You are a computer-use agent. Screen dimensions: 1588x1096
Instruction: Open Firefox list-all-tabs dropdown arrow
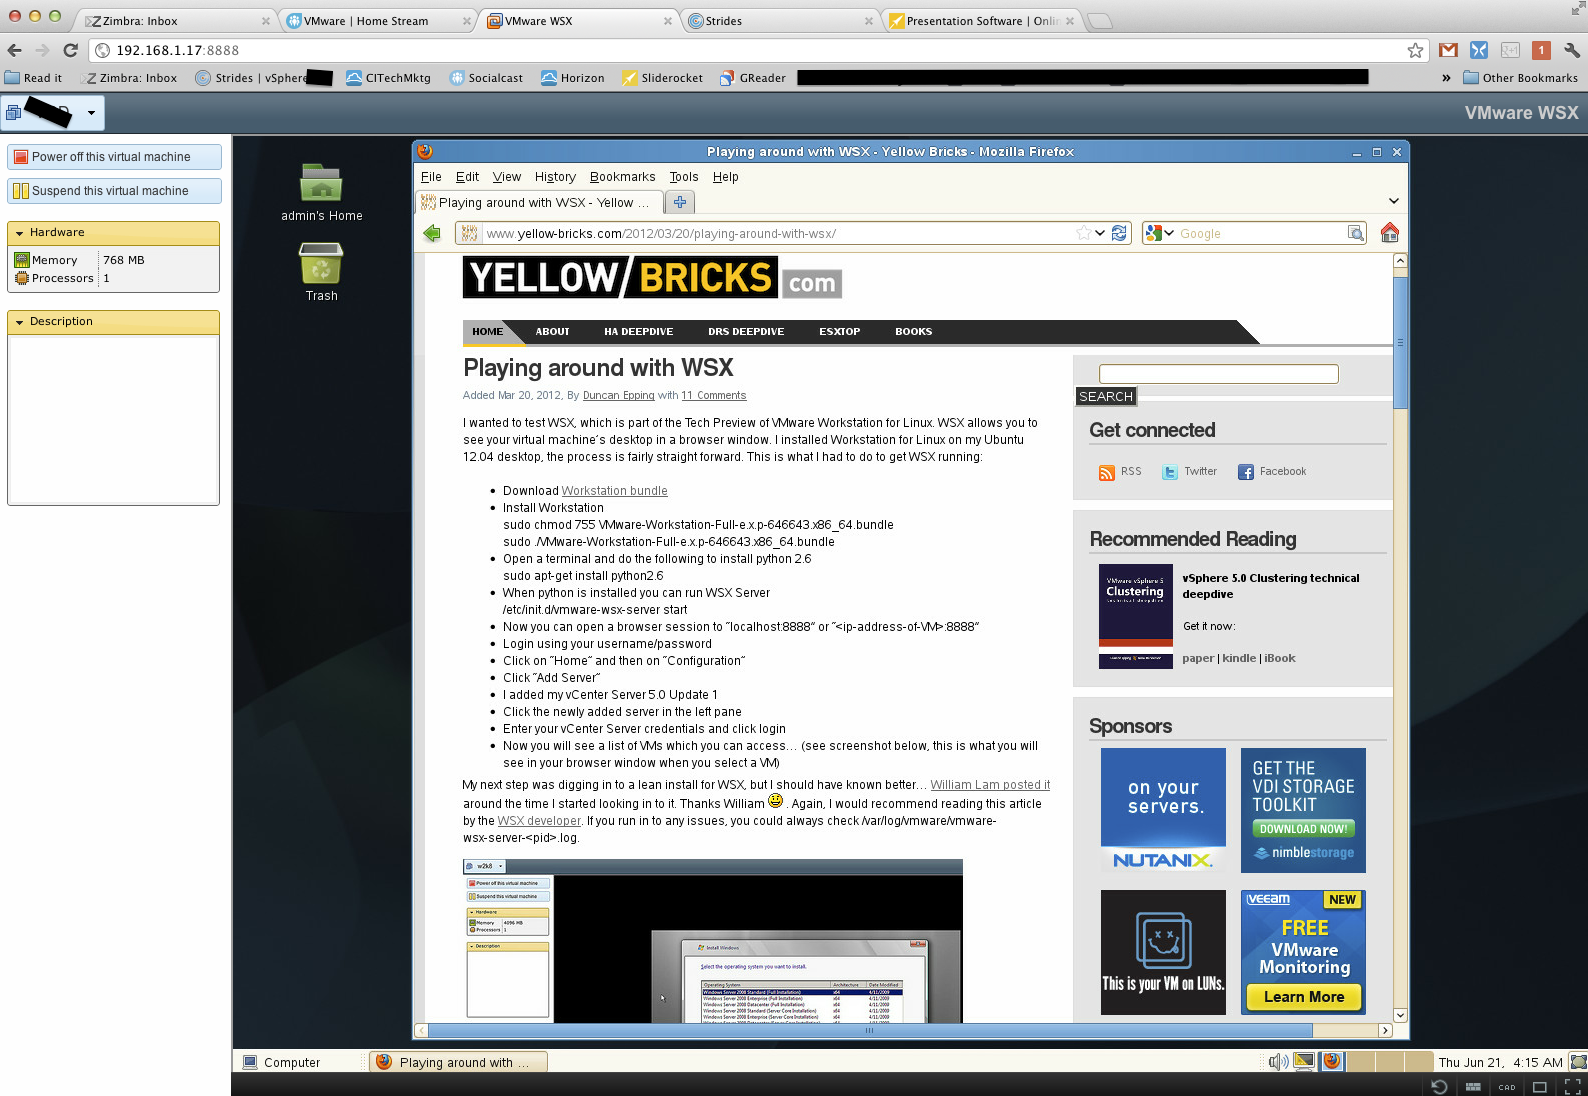[x=1393, y=202]
